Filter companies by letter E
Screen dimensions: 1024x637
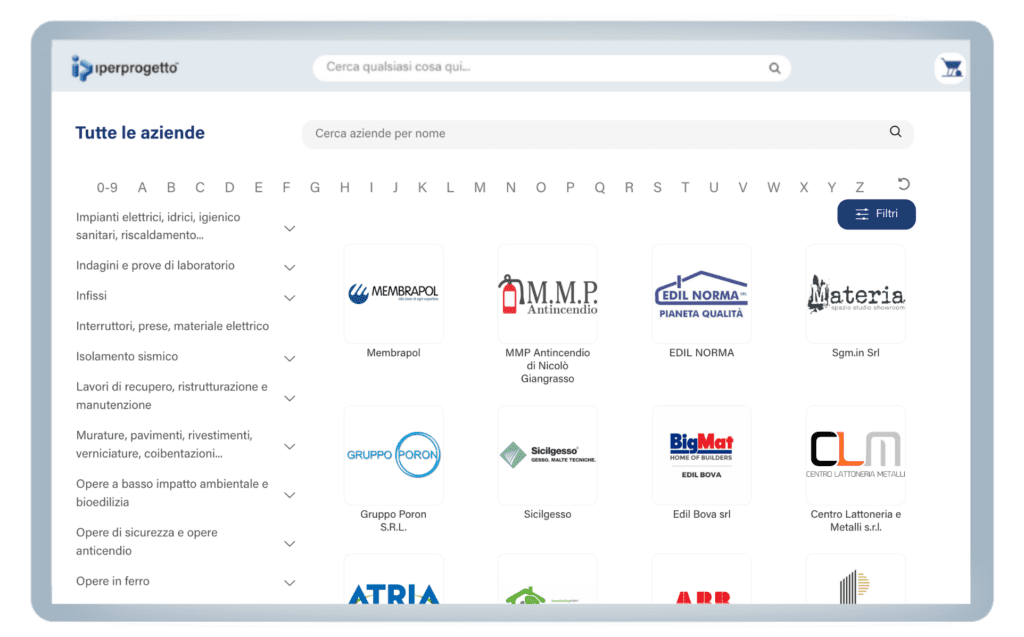tap(259, 188)
